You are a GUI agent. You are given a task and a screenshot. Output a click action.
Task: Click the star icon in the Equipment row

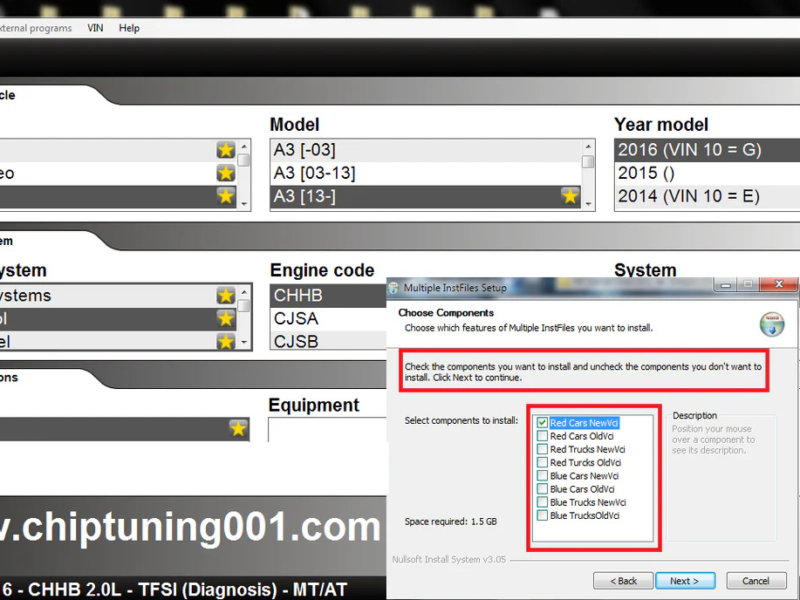(x=238, y=428)
